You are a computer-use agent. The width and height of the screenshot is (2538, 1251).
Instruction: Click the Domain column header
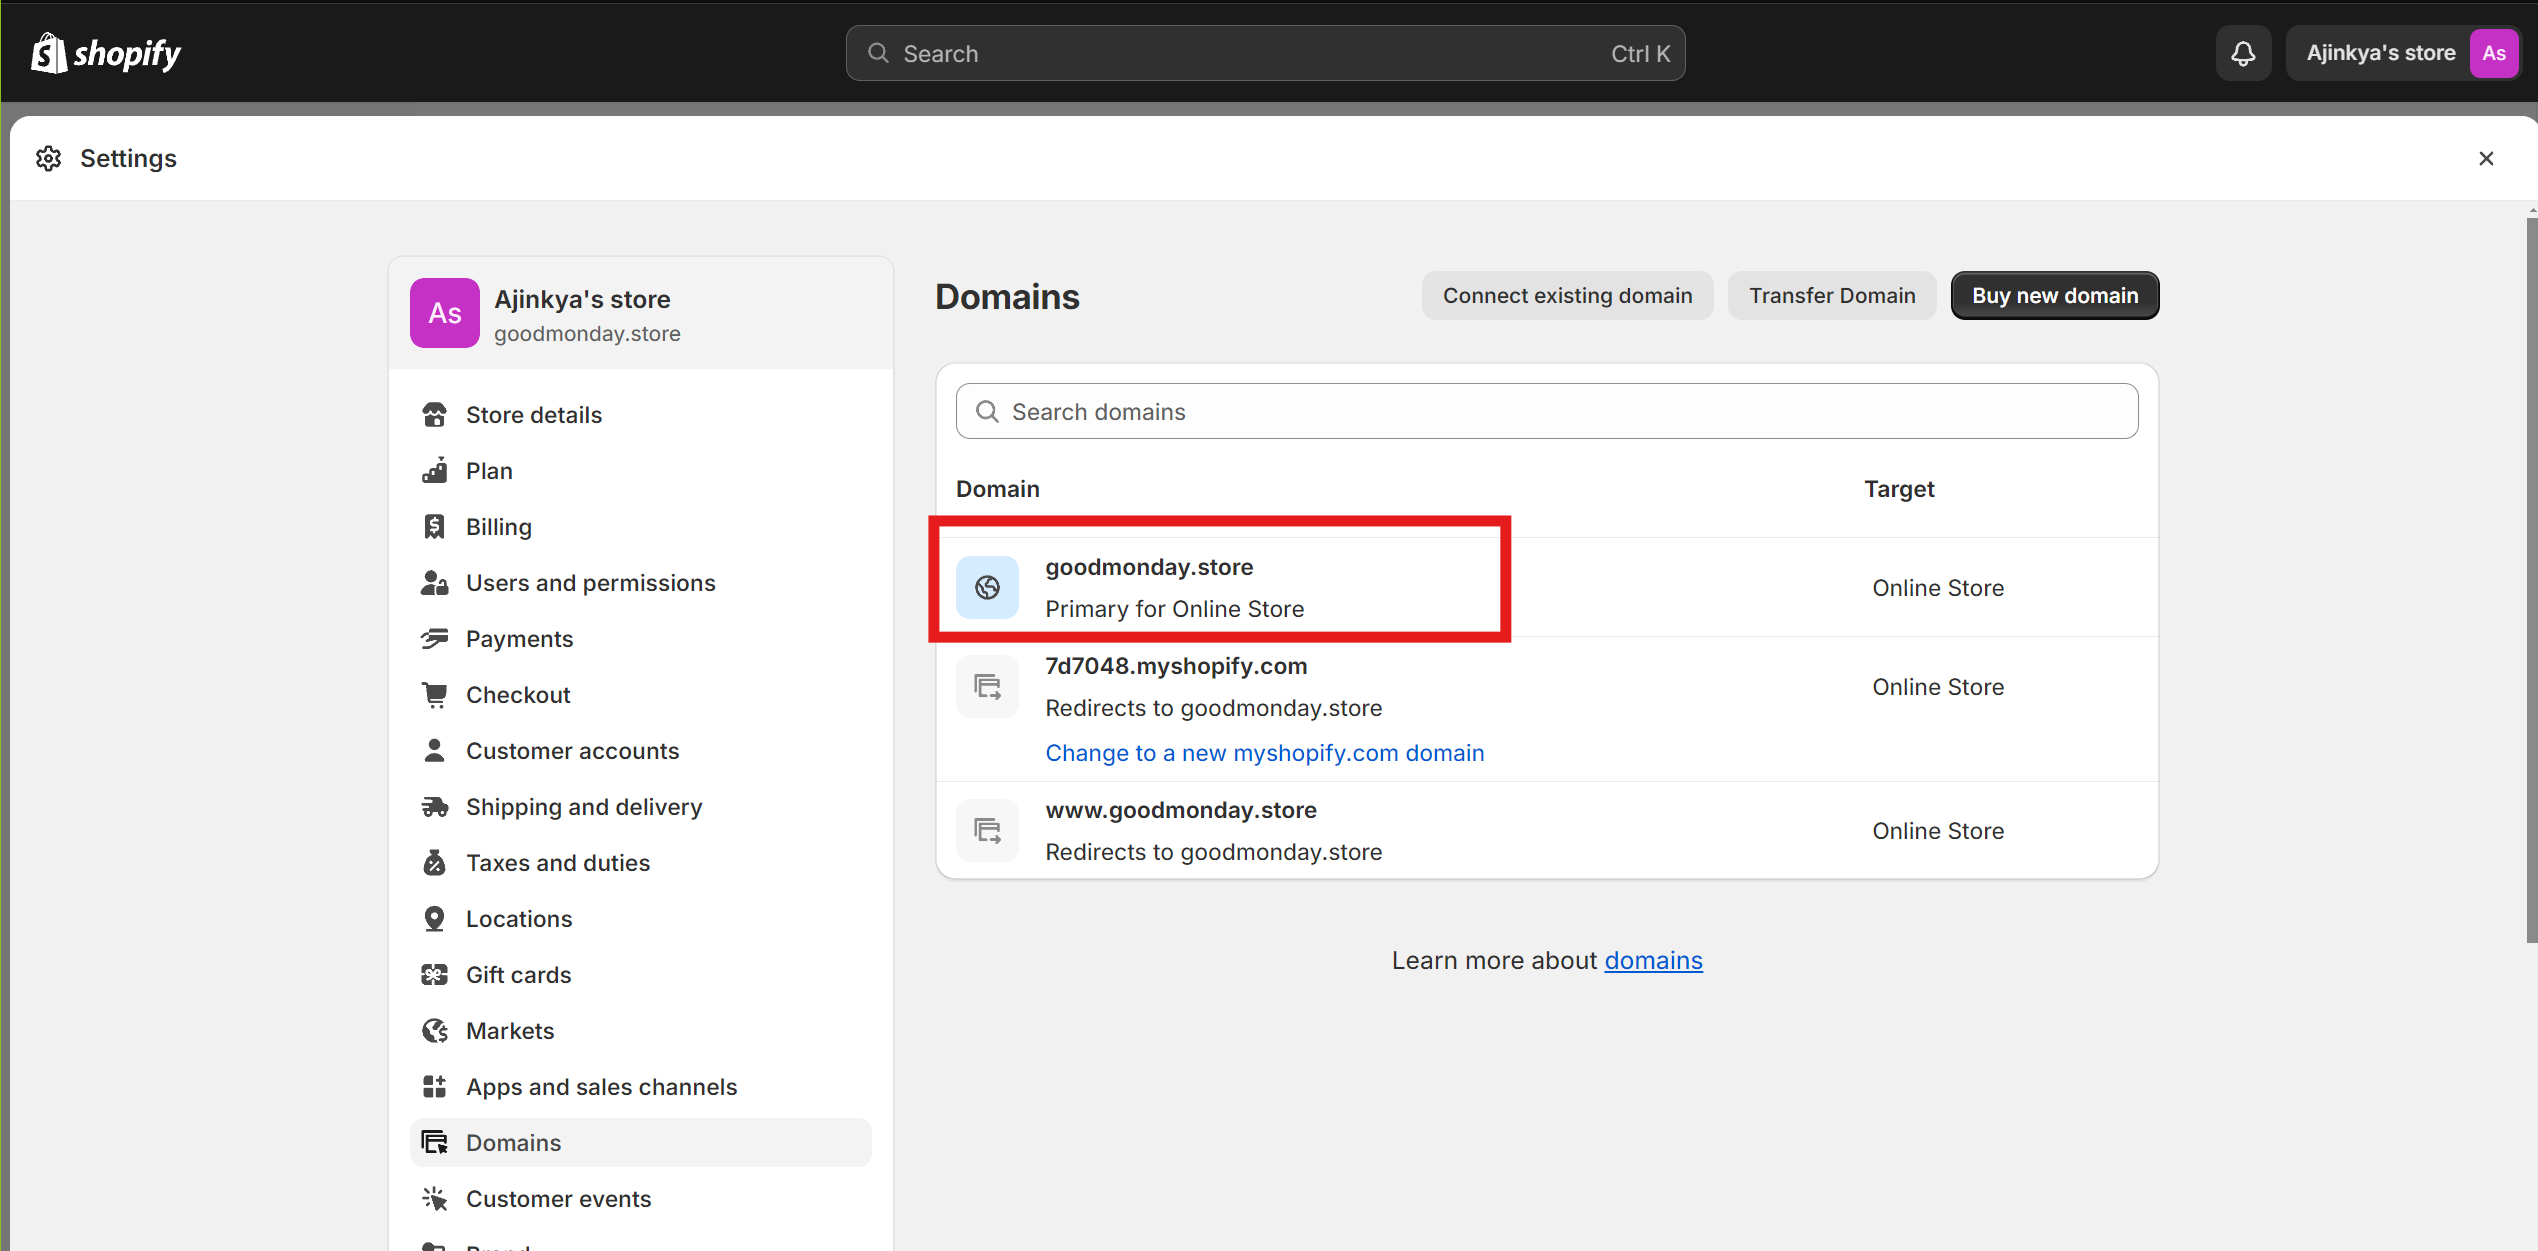tap(997, 489)
